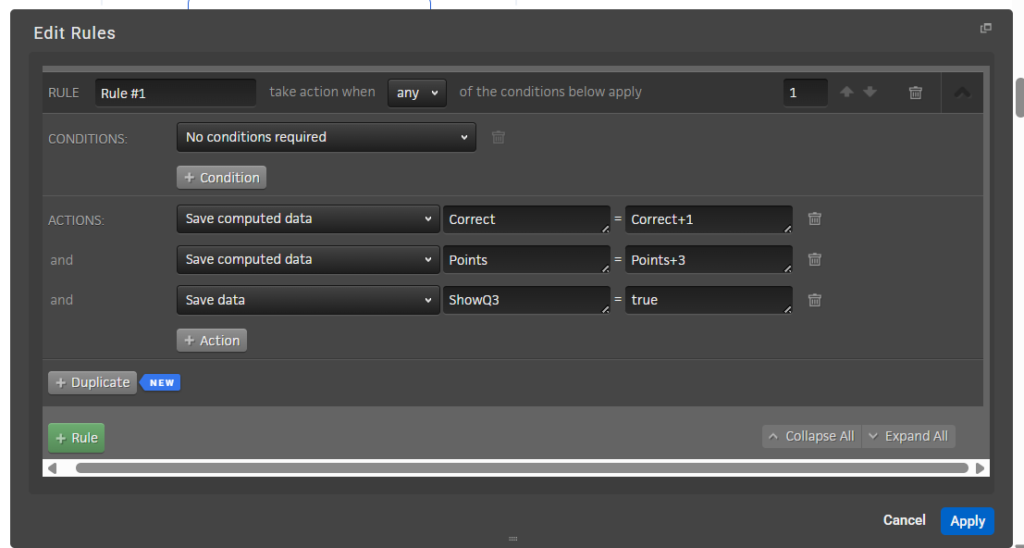Add a new condition with + Condition
The height and width of the screenshot is (548, 1024).
click(221, 177)
